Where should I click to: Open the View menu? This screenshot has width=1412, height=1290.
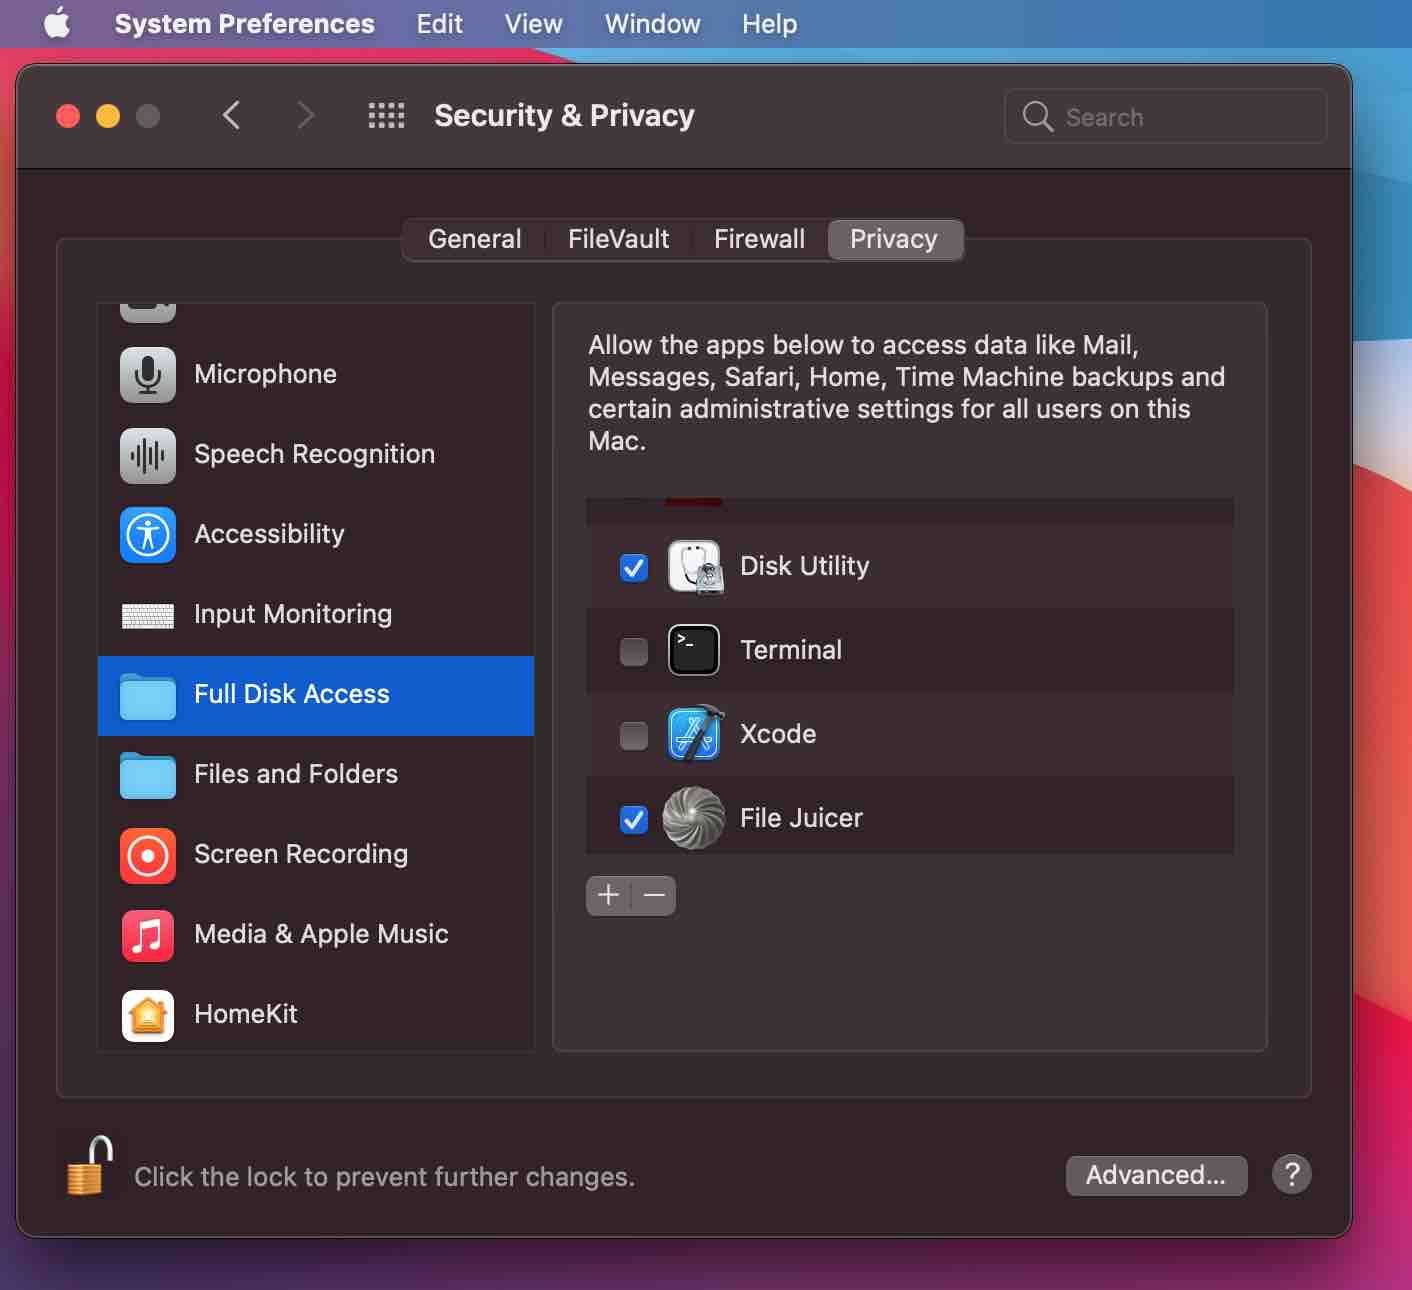(534, 24)
